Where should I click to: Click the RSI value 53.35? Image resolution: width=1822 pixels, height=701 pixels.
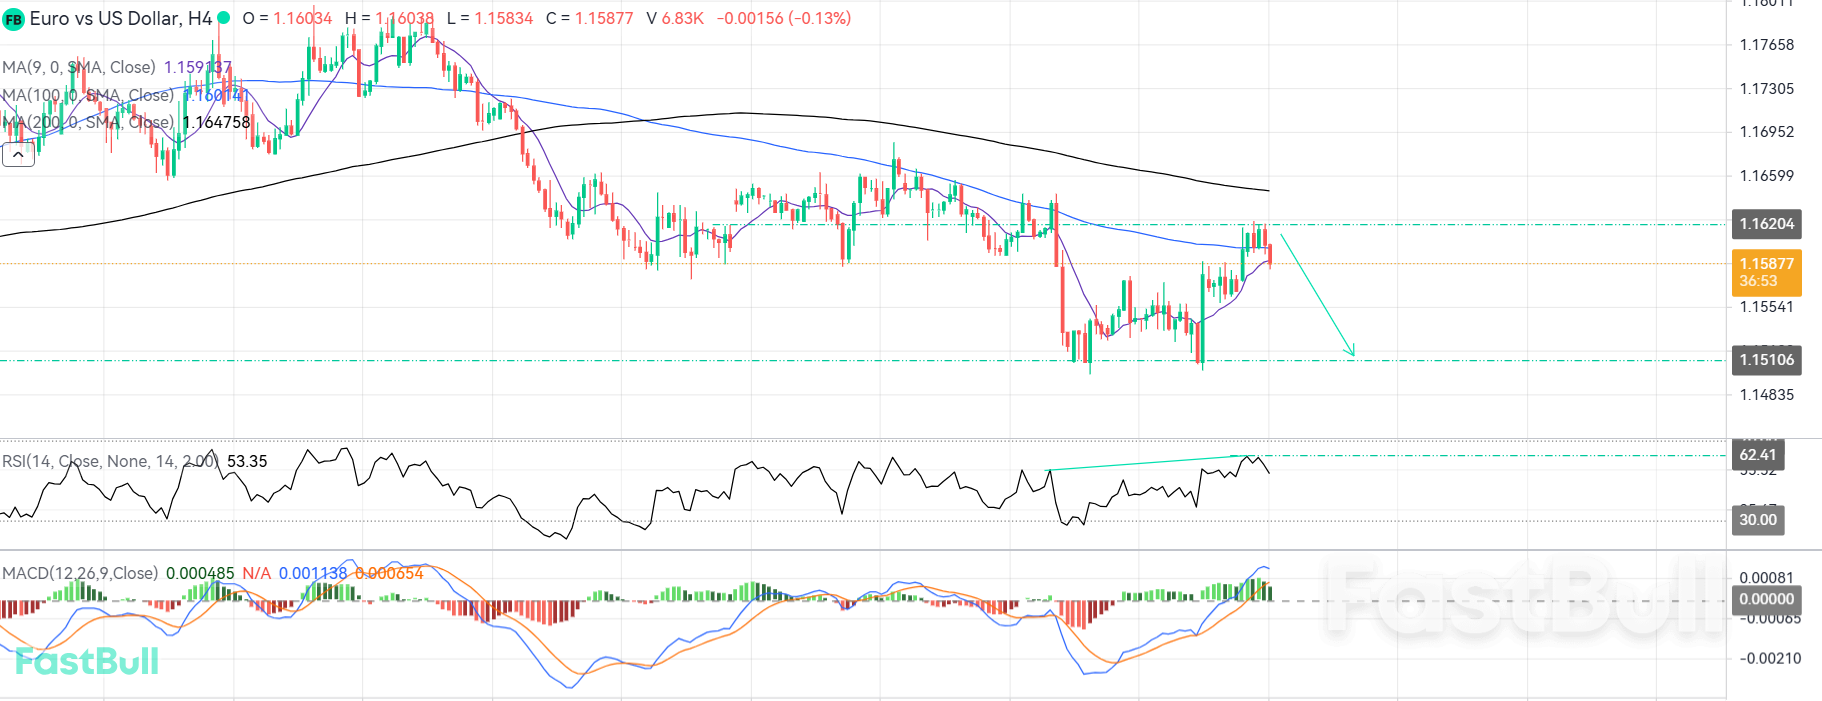247,461
